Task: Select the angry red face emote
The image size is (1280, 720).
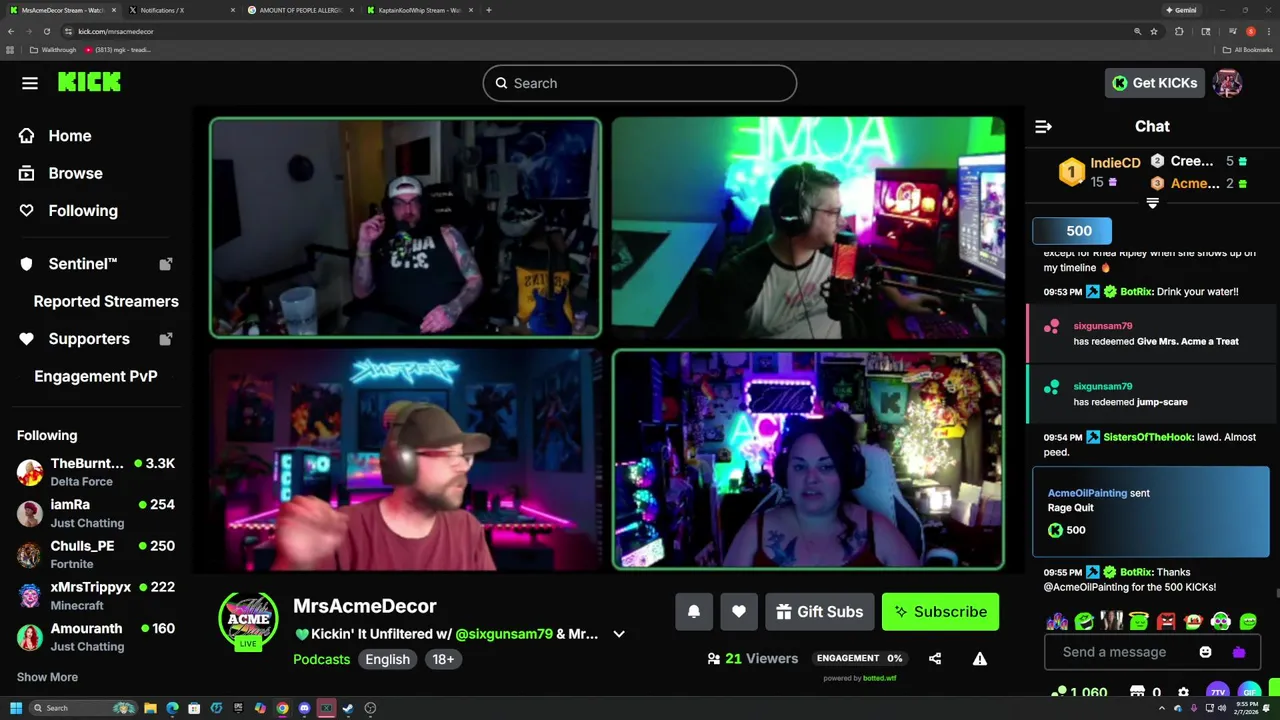Action: click(1166, 622)
